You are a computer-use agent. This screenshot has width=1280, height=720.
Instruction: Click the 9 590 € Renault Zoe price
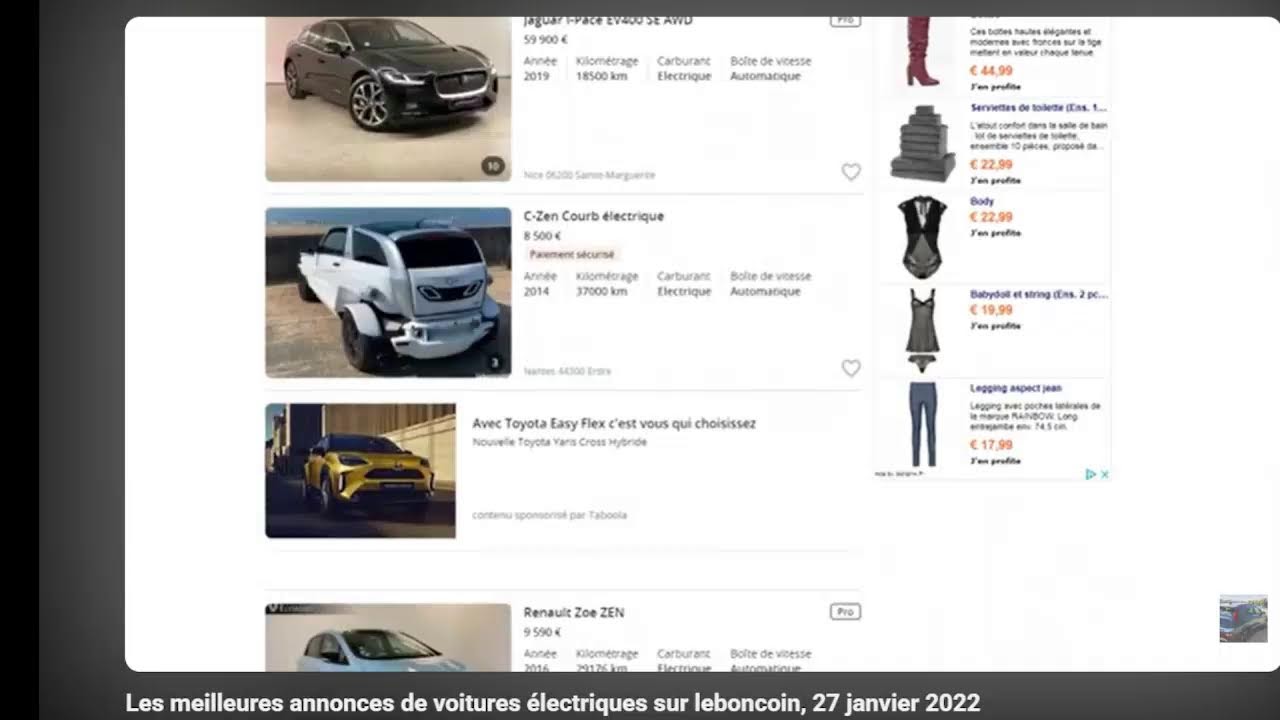point(543,632)
